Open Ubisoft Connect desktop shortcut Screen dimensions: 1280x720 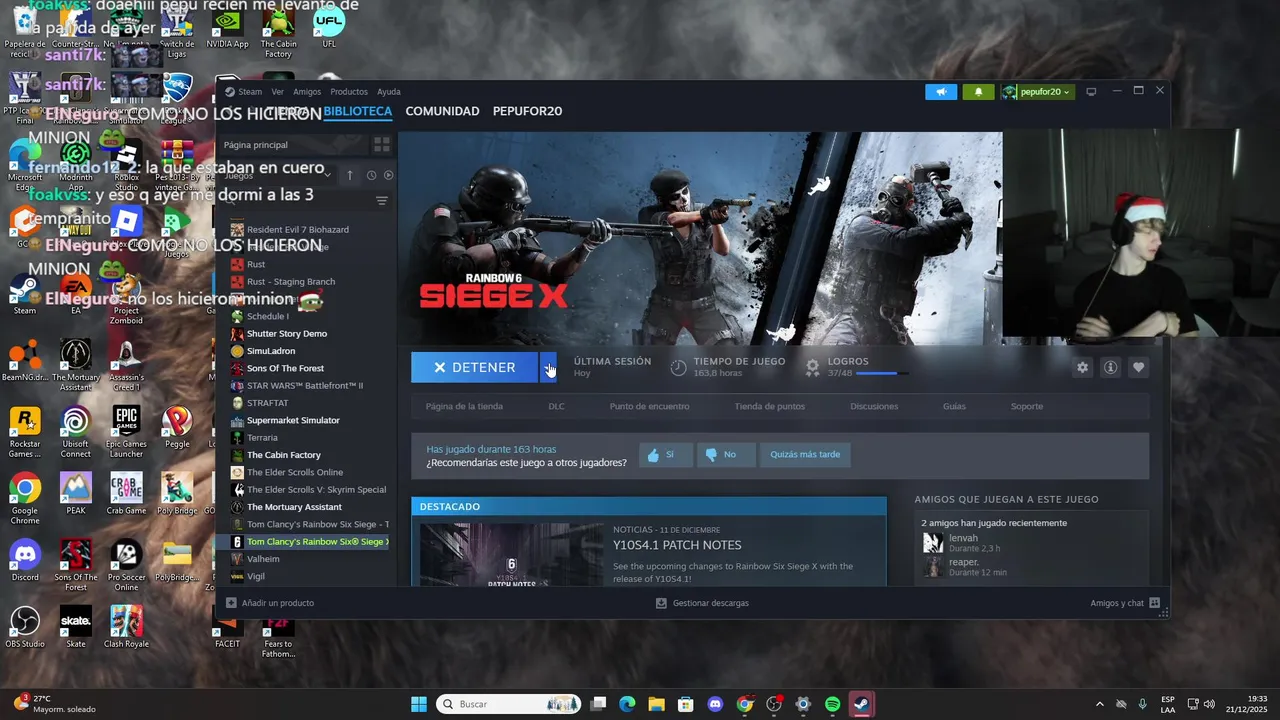[75, 431]
